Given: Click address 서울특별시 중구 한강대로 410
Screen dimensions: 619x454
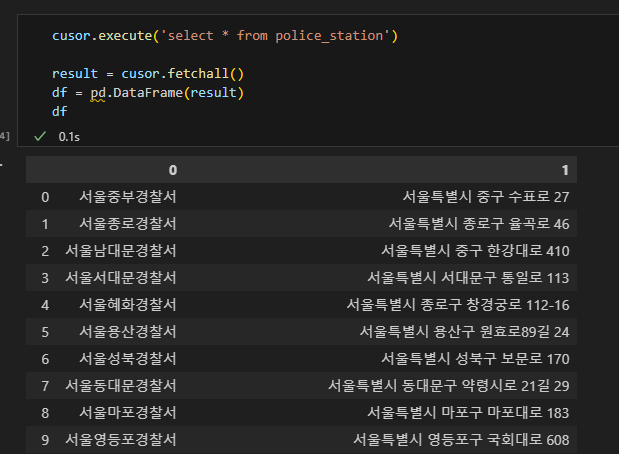Looking at the screenshot, I should (475, 251).
